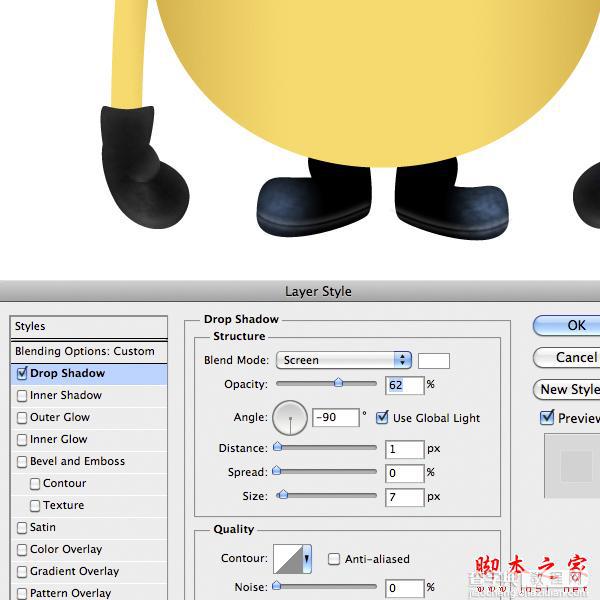Click the Opacity value field showing 62

(404, 385)
